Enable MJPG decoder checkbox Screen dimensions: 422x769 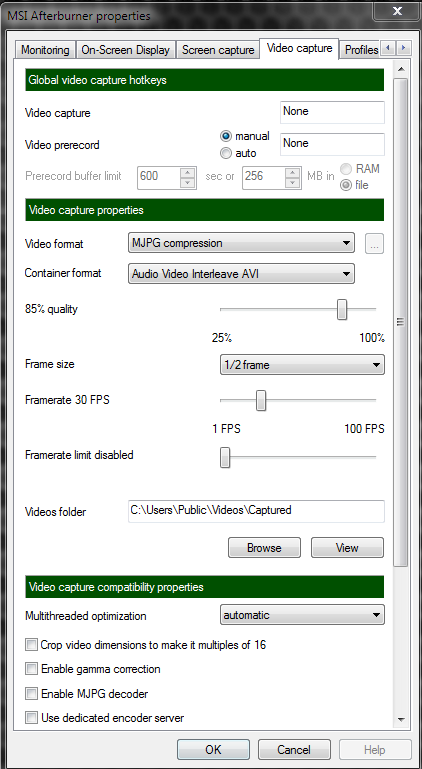[x=31, y=694]
